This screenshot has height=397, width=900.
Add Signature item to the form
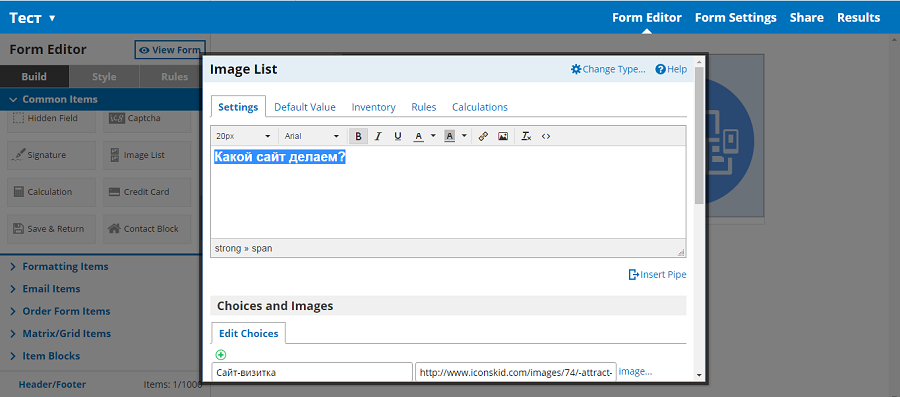click(x=51, y=155)
